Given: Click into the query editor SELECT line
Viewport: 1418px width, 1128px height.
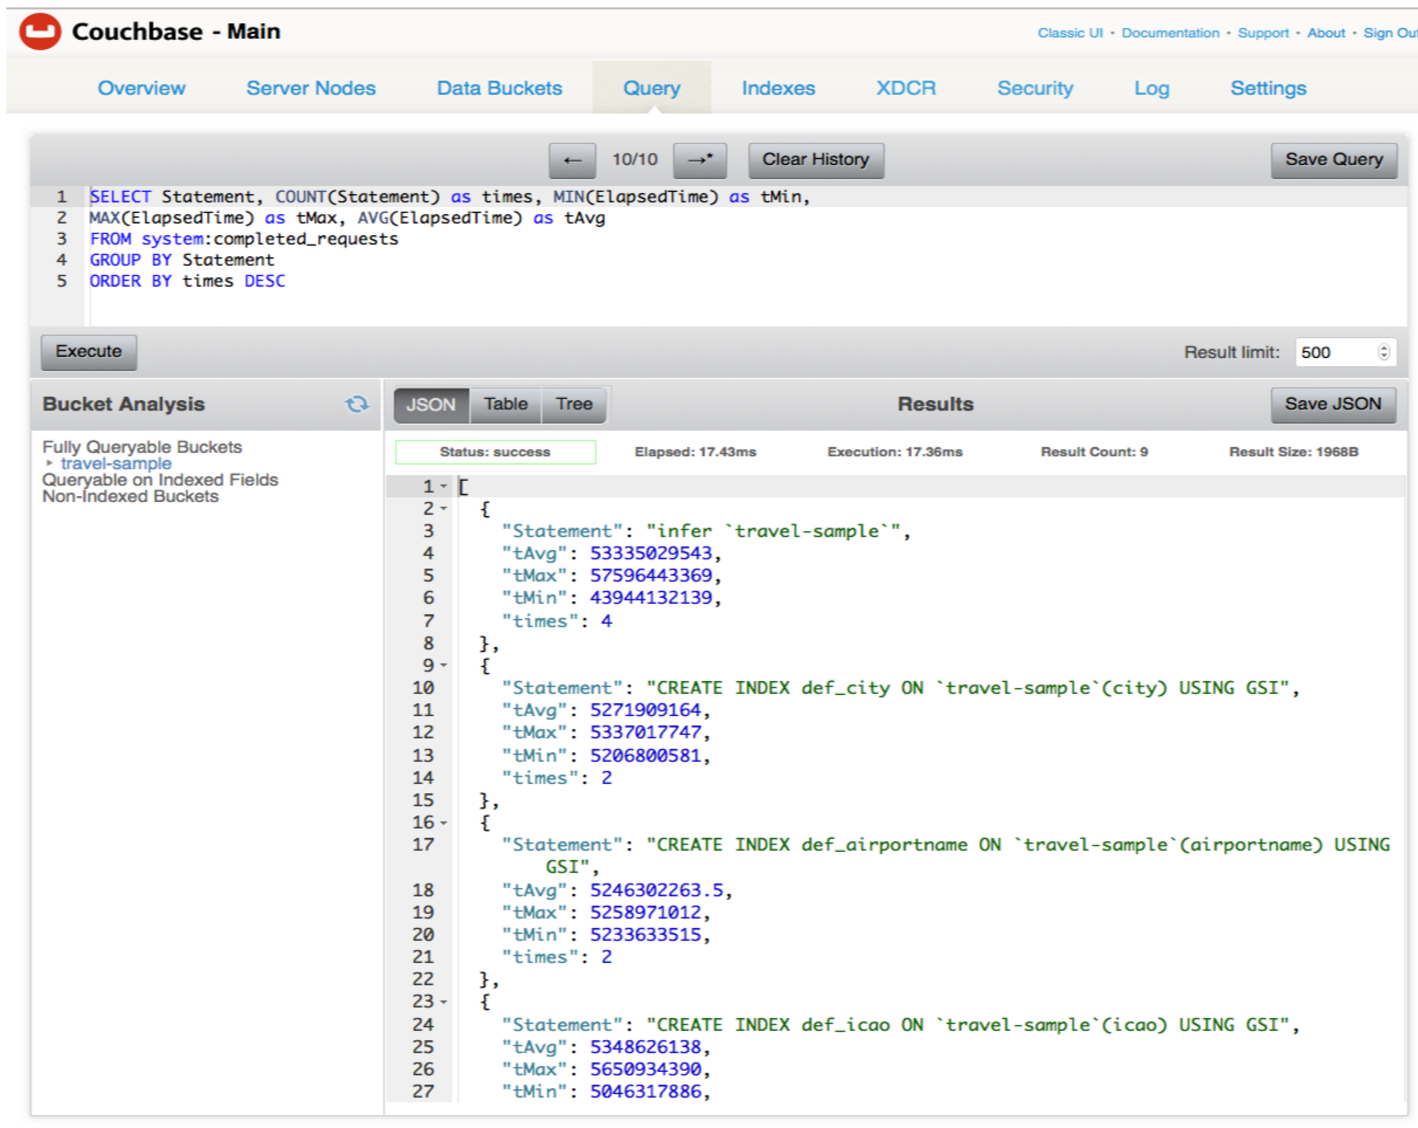Looking at the screenshot, I should point(449,197).
